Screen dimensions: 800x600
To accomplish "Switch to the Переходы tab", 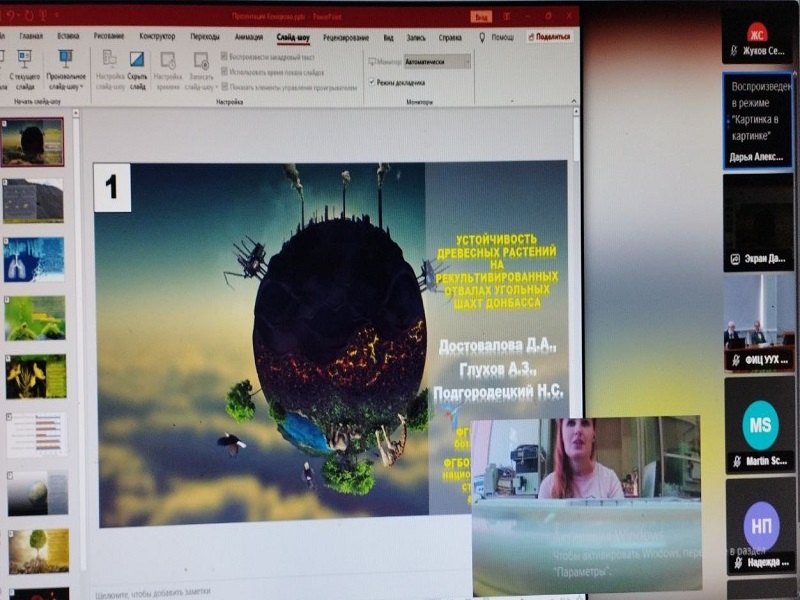I will click(x=205, y=37).
